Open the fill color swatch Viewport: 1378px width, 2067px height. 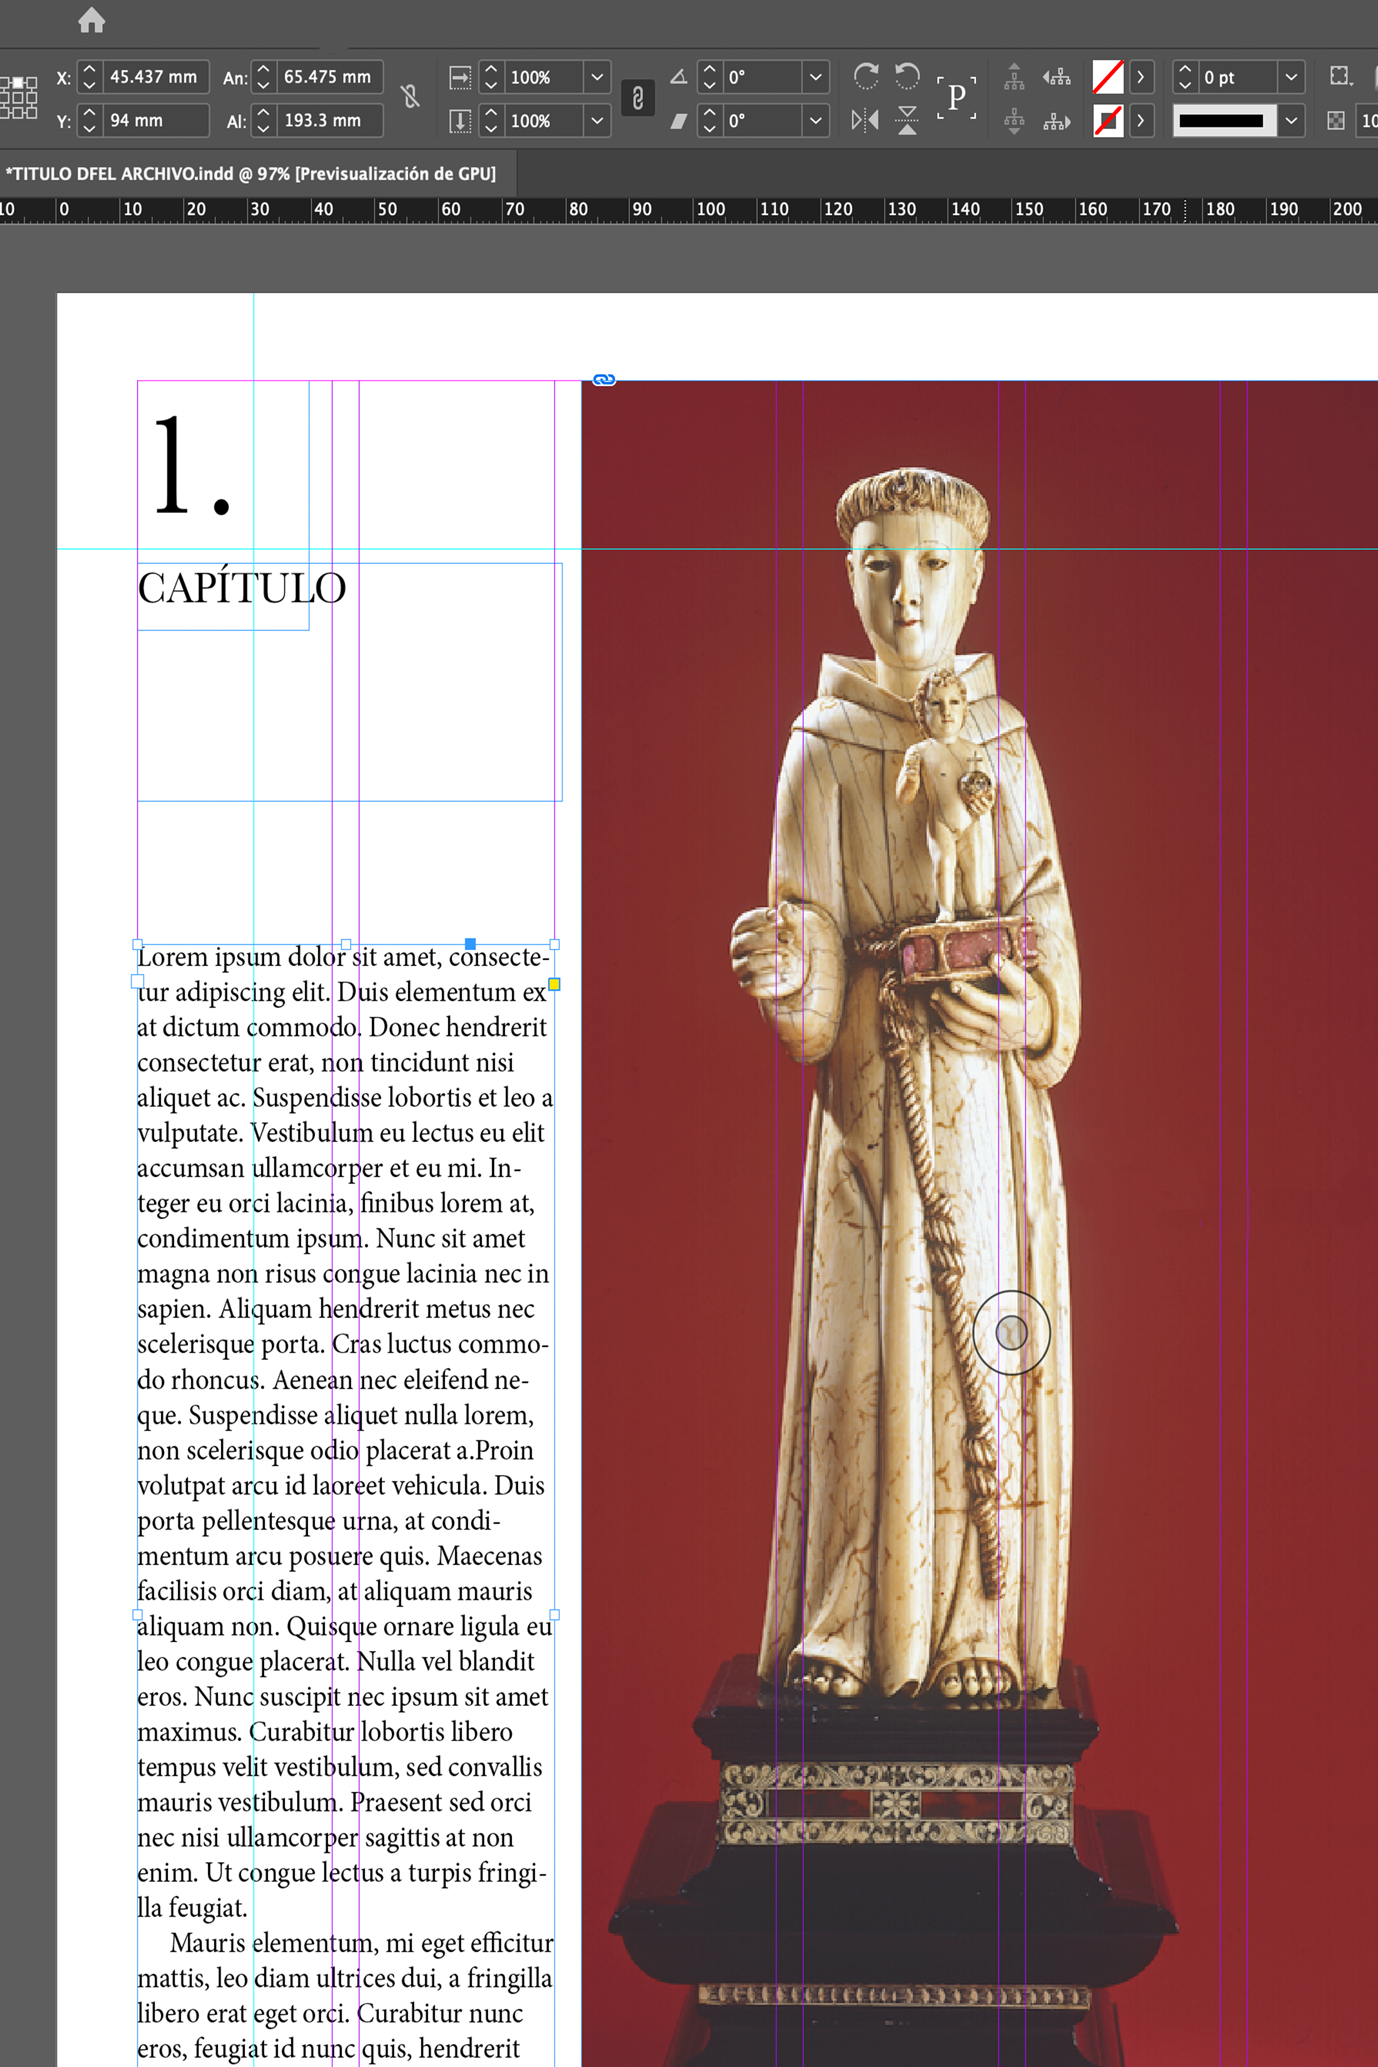pyautogui.click(x=1108, y=77)
